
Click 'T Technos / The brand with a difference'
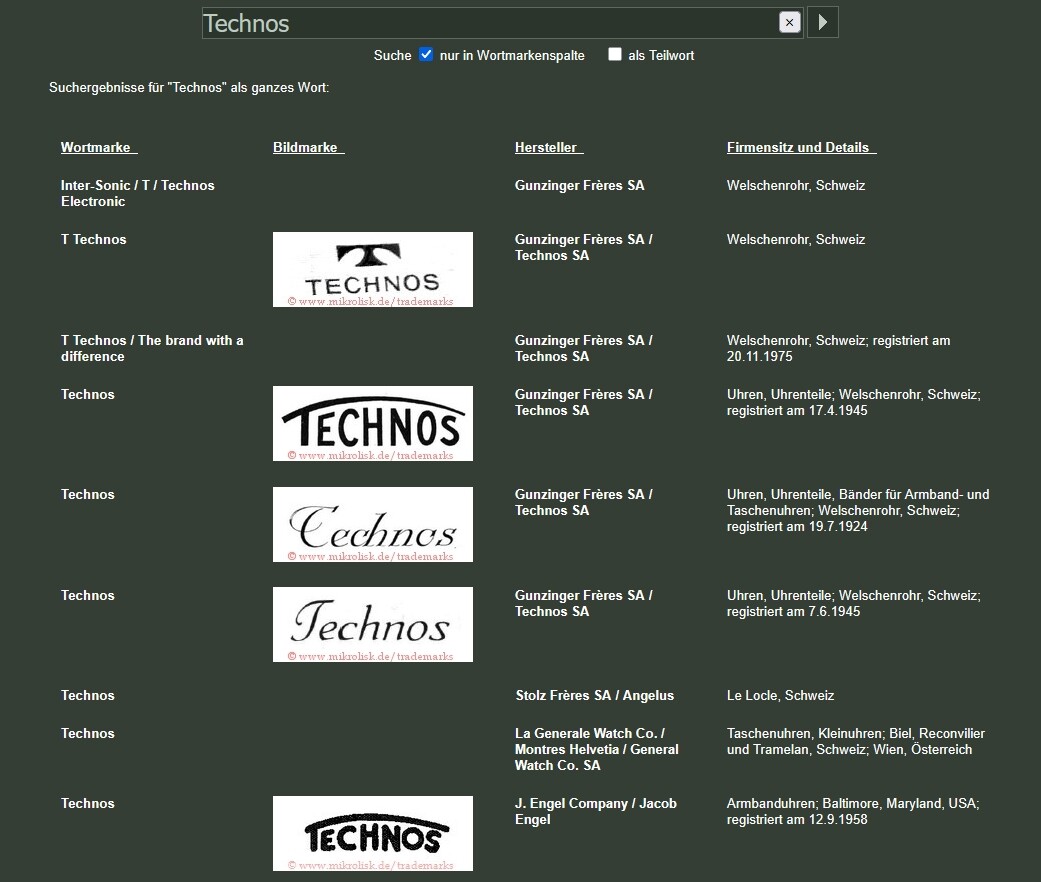click(x=152, y=348)
